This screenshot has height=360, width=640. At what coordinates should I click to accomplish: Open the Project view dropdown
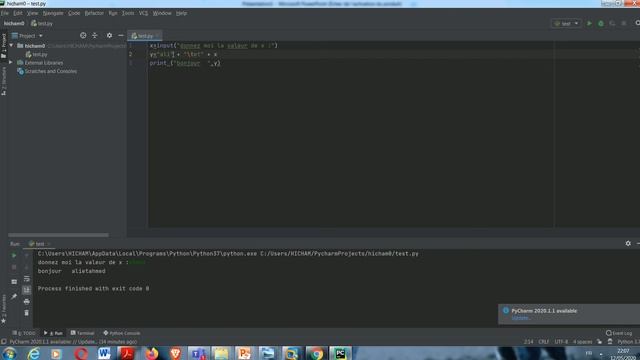click(27, 36)
